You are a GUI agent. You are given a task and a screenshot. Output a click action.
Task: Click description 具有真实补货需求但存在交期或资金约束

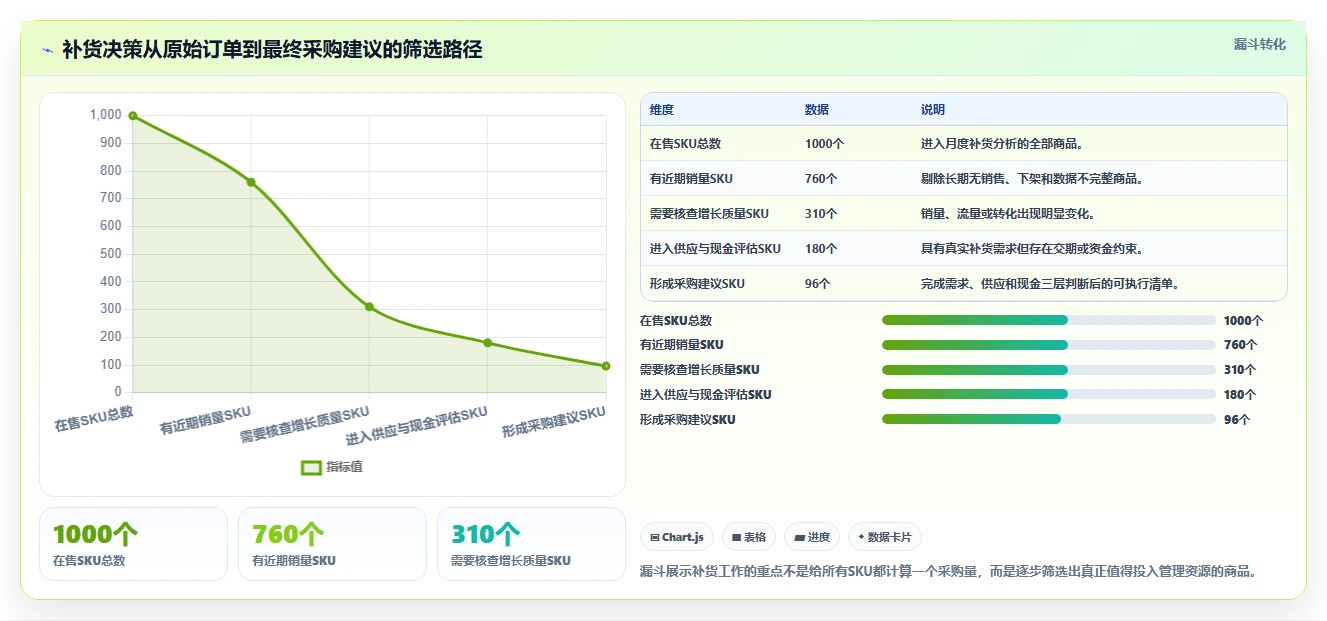(x=1032, y=249)
